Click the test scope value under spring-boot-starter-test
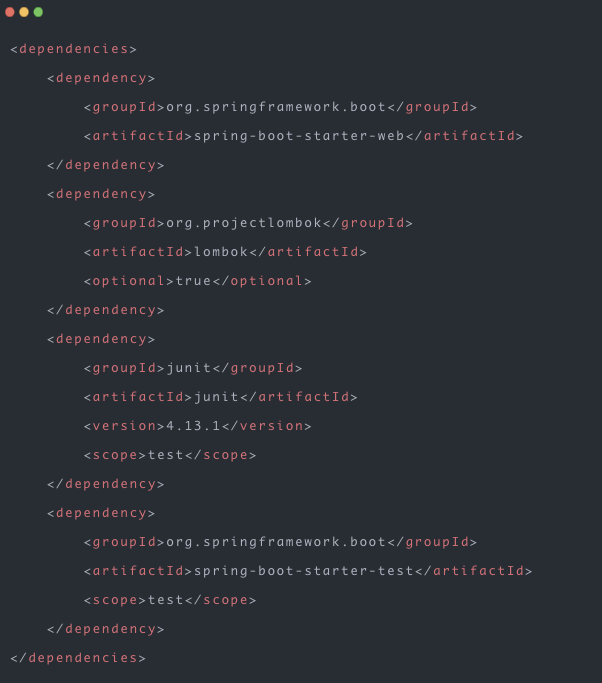 (166, 600)
